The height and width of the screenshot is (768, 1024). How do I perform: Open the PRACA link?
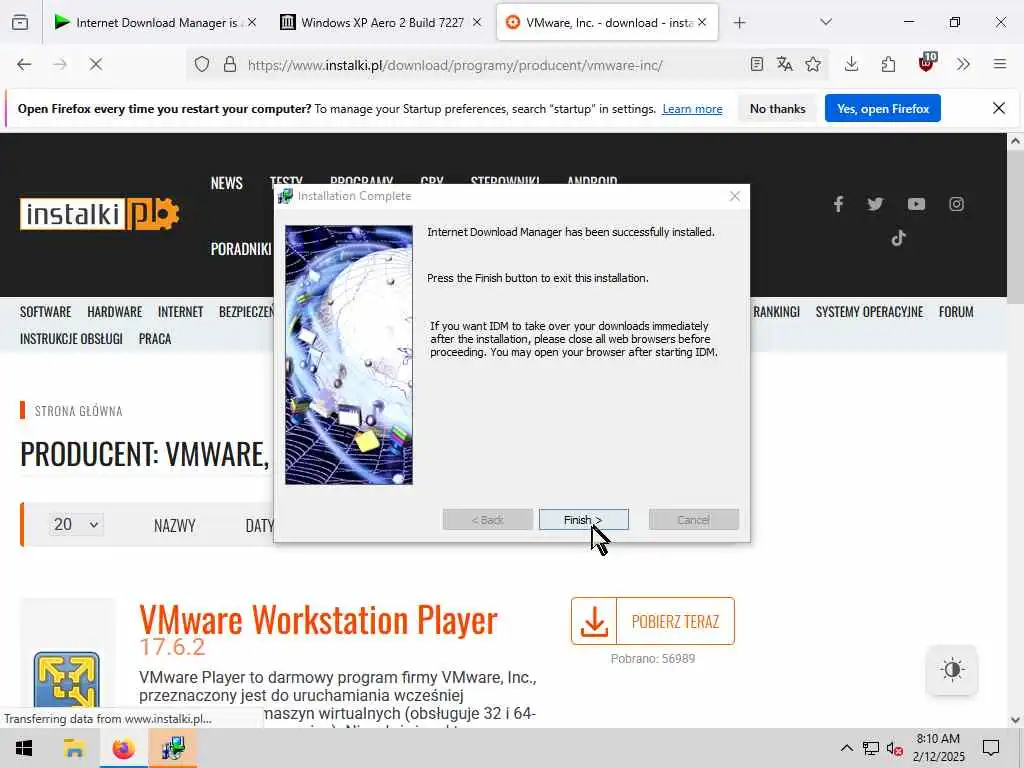click(x=155, y=339)
